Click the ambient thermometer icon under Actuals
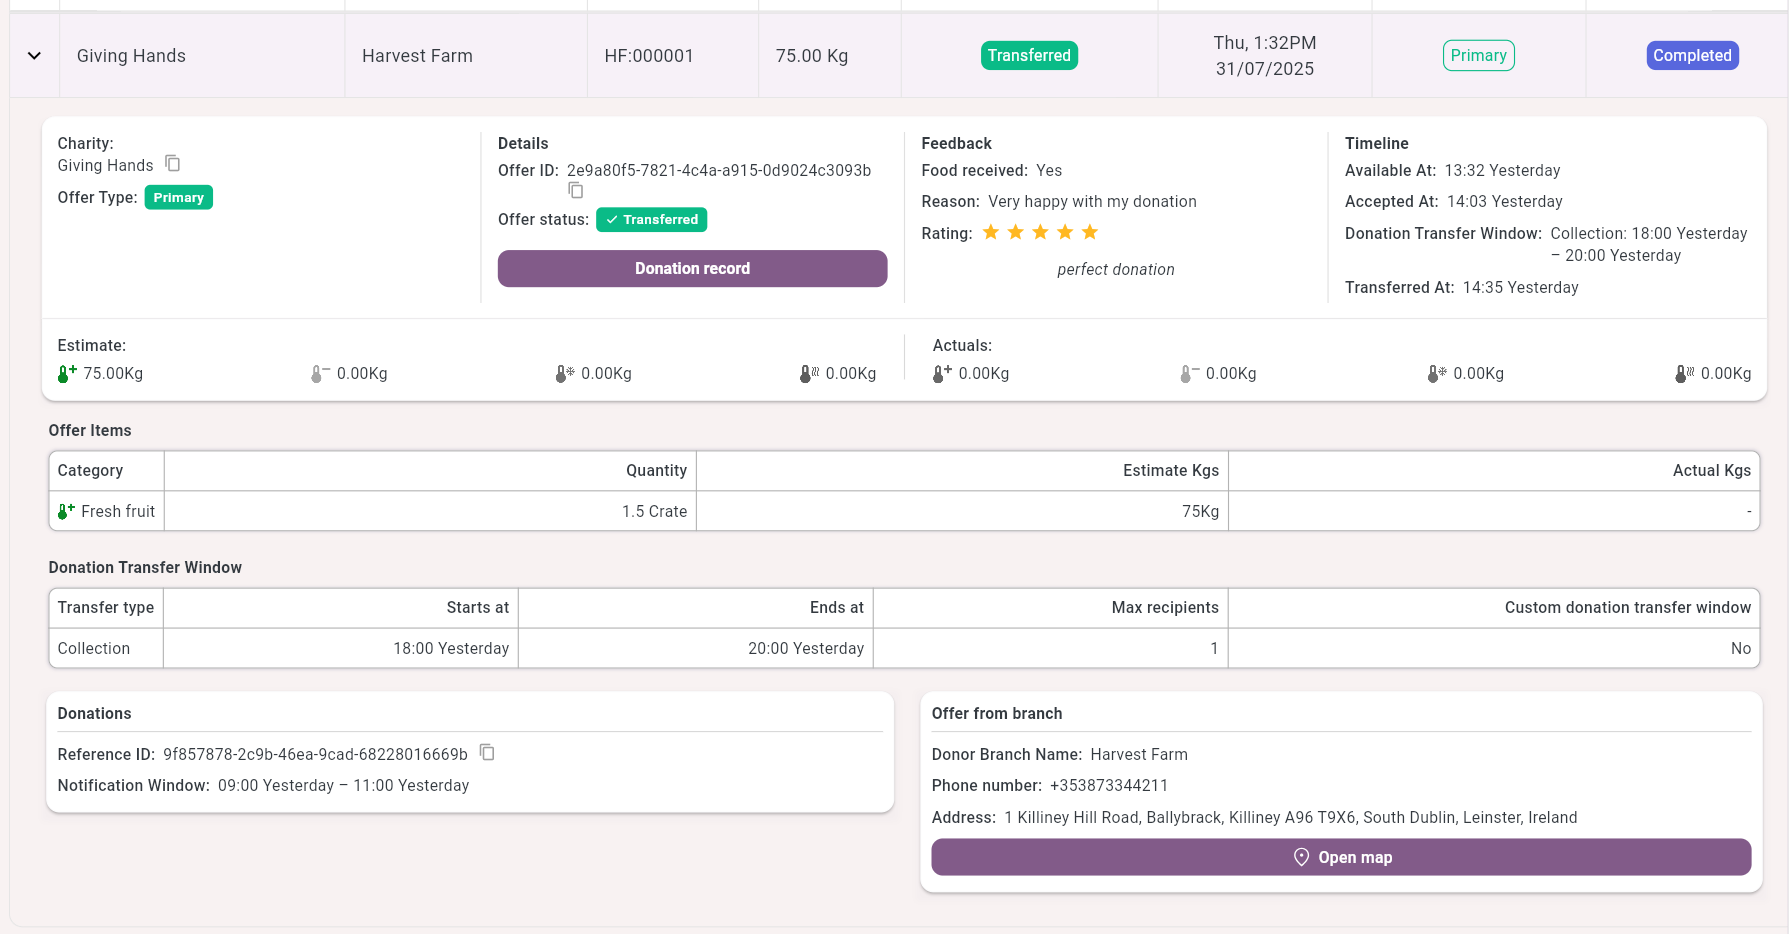1789x934 pixels. click(942, 374)
